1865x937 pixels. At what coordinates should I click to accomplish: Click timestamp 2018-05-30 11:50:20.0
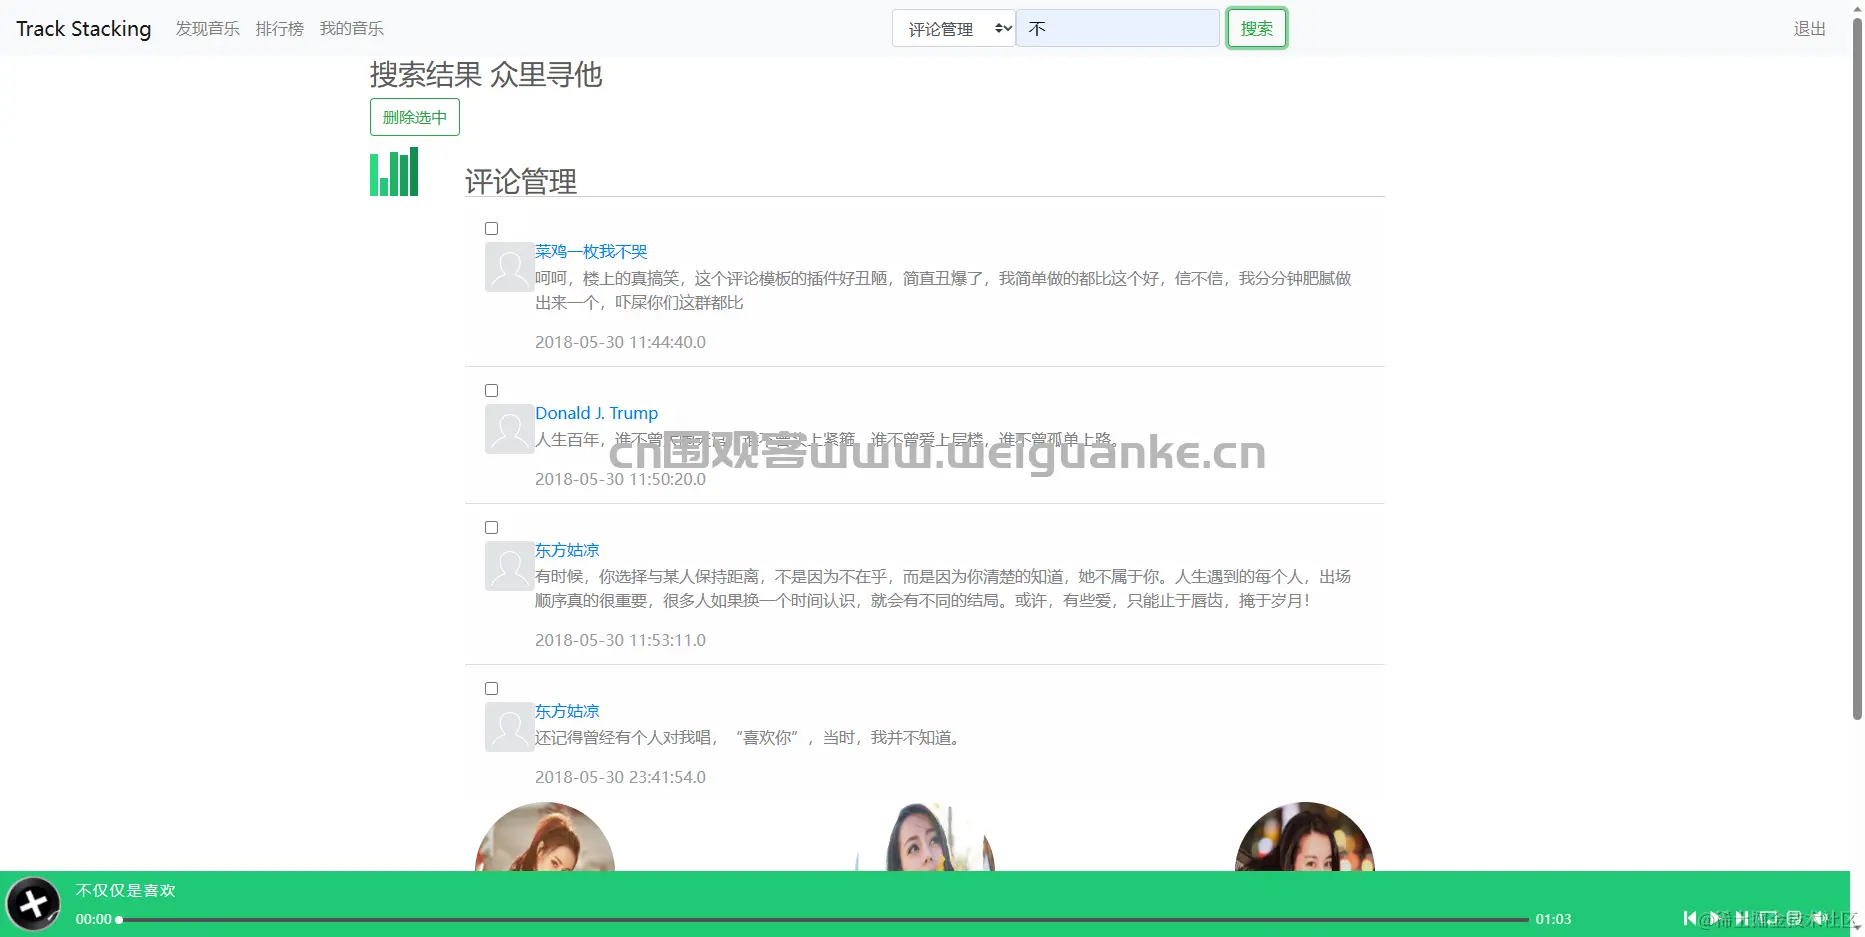[x=620, y=479]
